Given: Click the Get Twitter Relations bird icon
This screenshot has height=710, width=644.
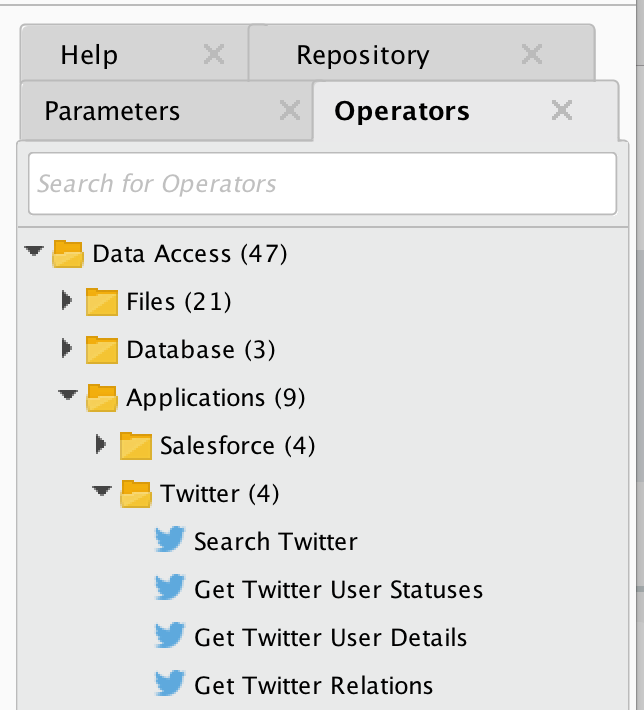Looking at the screenshot, I should [170, 683].
